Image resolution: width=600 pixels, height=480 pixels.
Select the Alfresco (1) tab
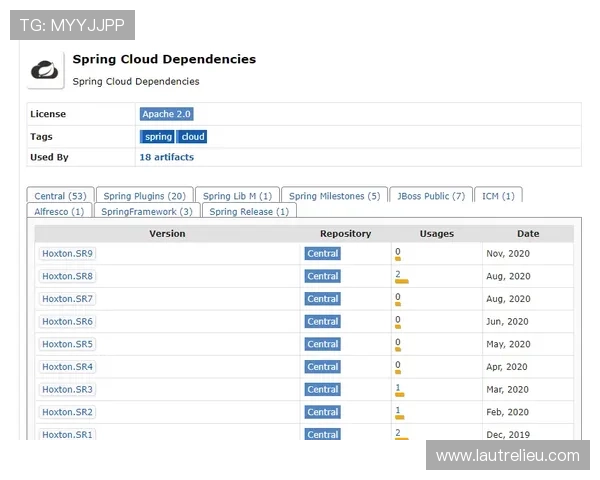click(x=59, y=212)
